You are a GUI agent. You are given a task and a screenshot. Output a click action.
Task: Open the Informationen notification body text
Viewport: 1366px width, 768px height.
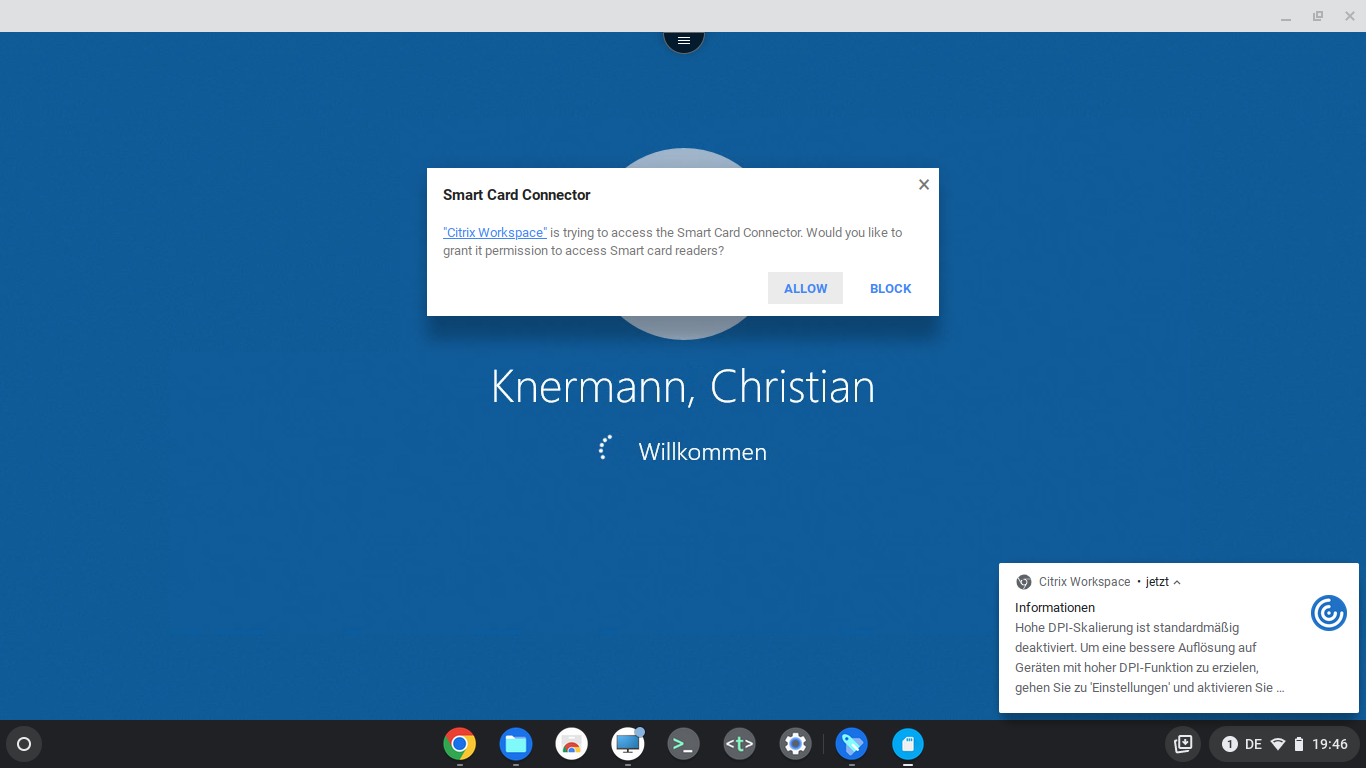1150,657
